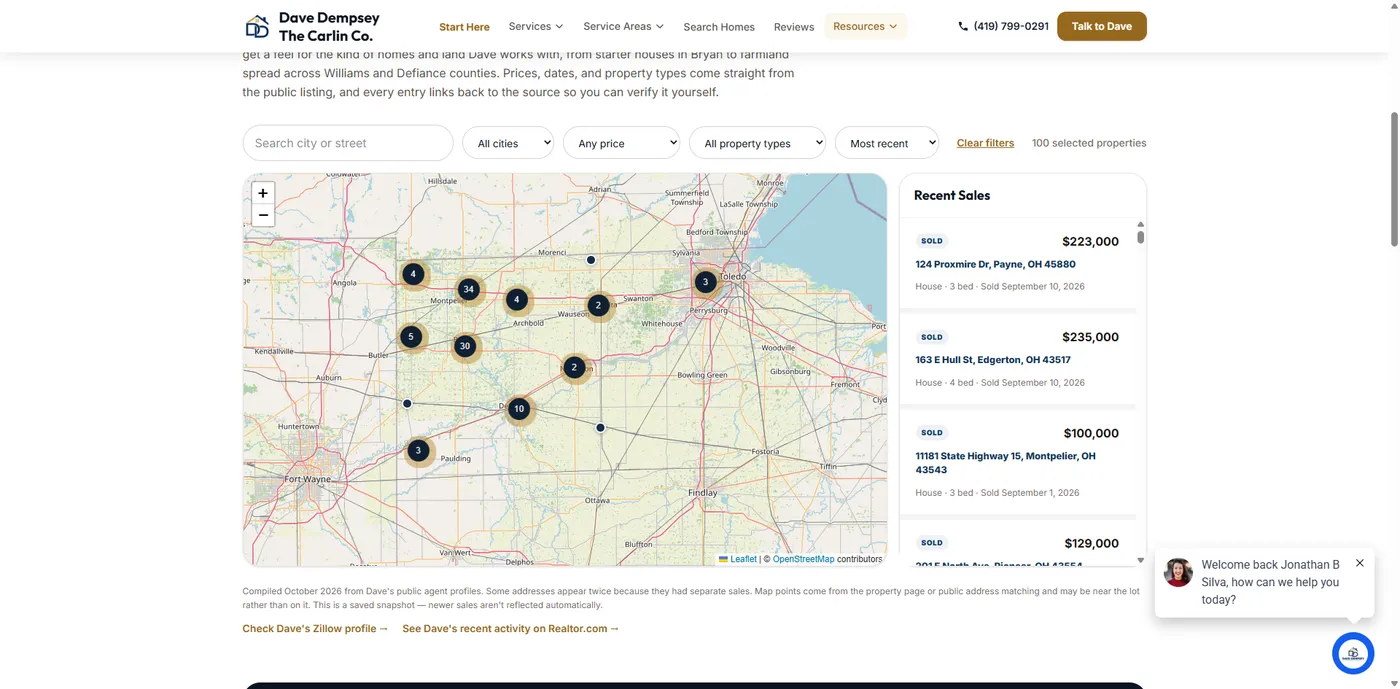Screen dimensions: 1400x689
Task: Select the single map point near Morenci
Action: click(591, 260)
